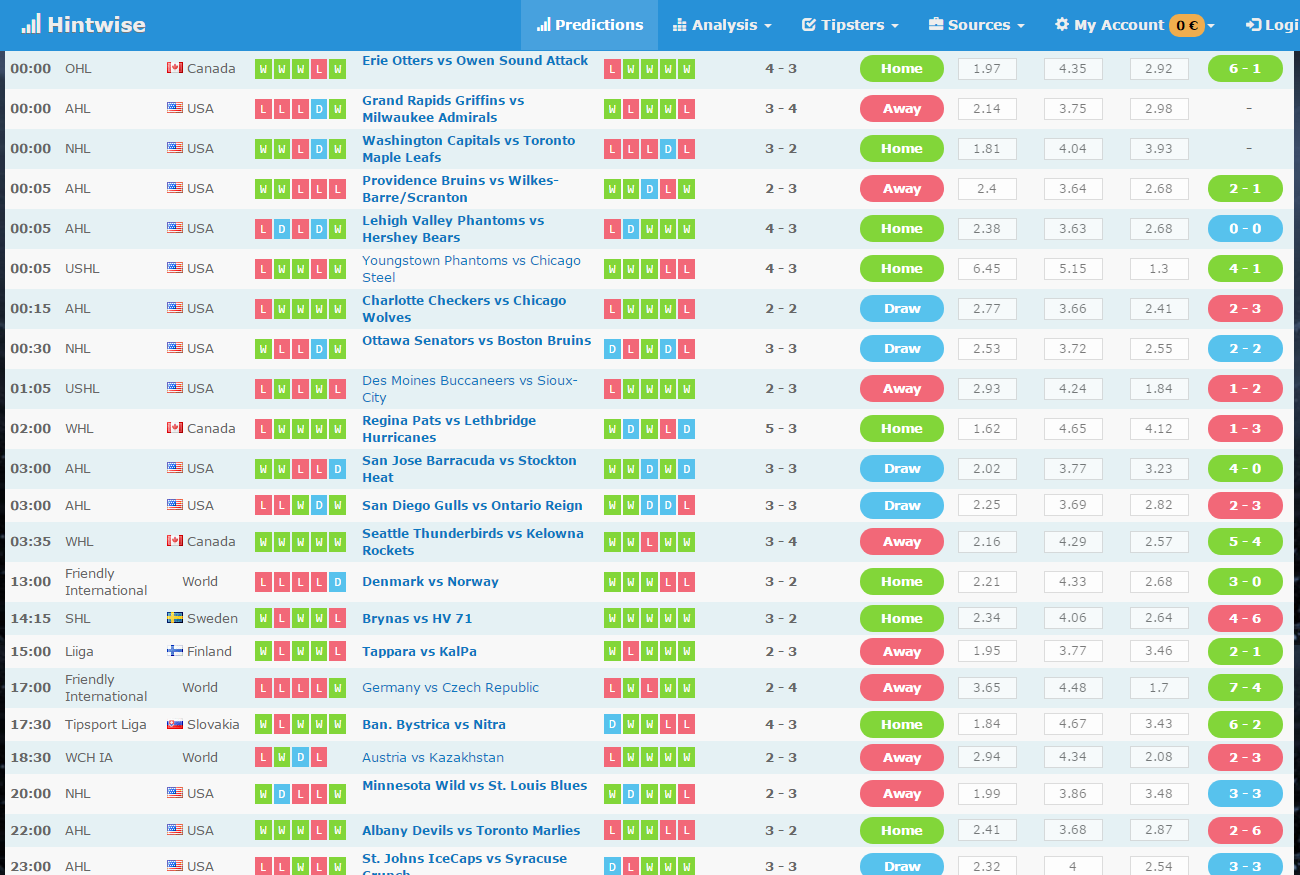Click Canada flag in Regina Pats row
Viewport: 1300px width, 875px height.
coord(175,428)
